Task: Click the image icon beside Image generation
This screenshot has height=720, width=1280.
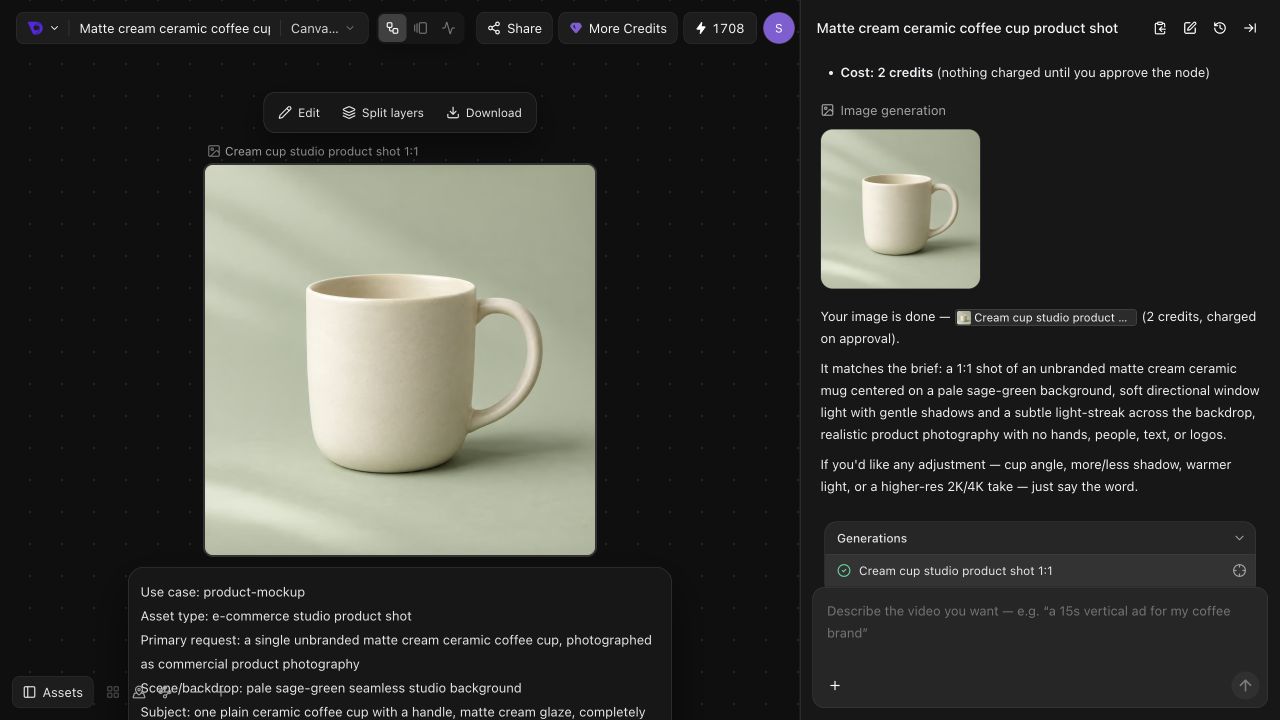Action: (x=827, y=110)
